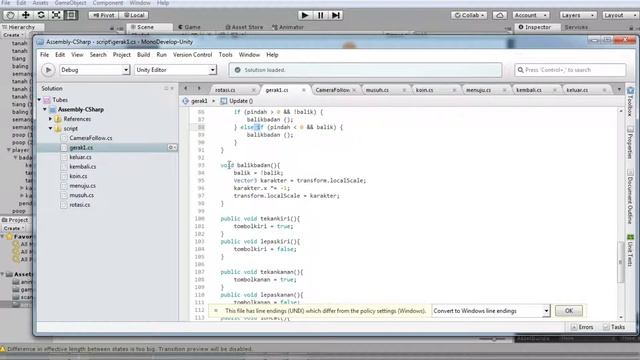The width and height of the screenshot is (640, 360).
Task: Open Unity Collab dropdown
Action: pyautogui.click(x=469, y=15)
